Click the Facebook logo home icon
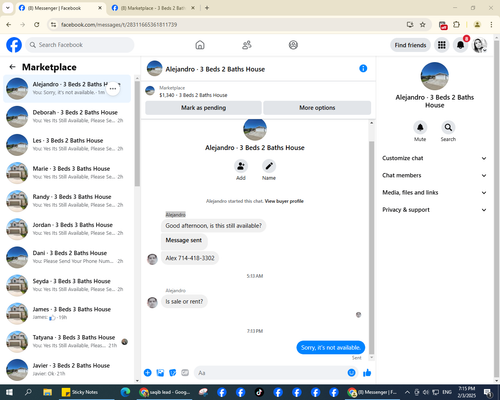Viewport: 500px width, 400px height. coord(14,45)
